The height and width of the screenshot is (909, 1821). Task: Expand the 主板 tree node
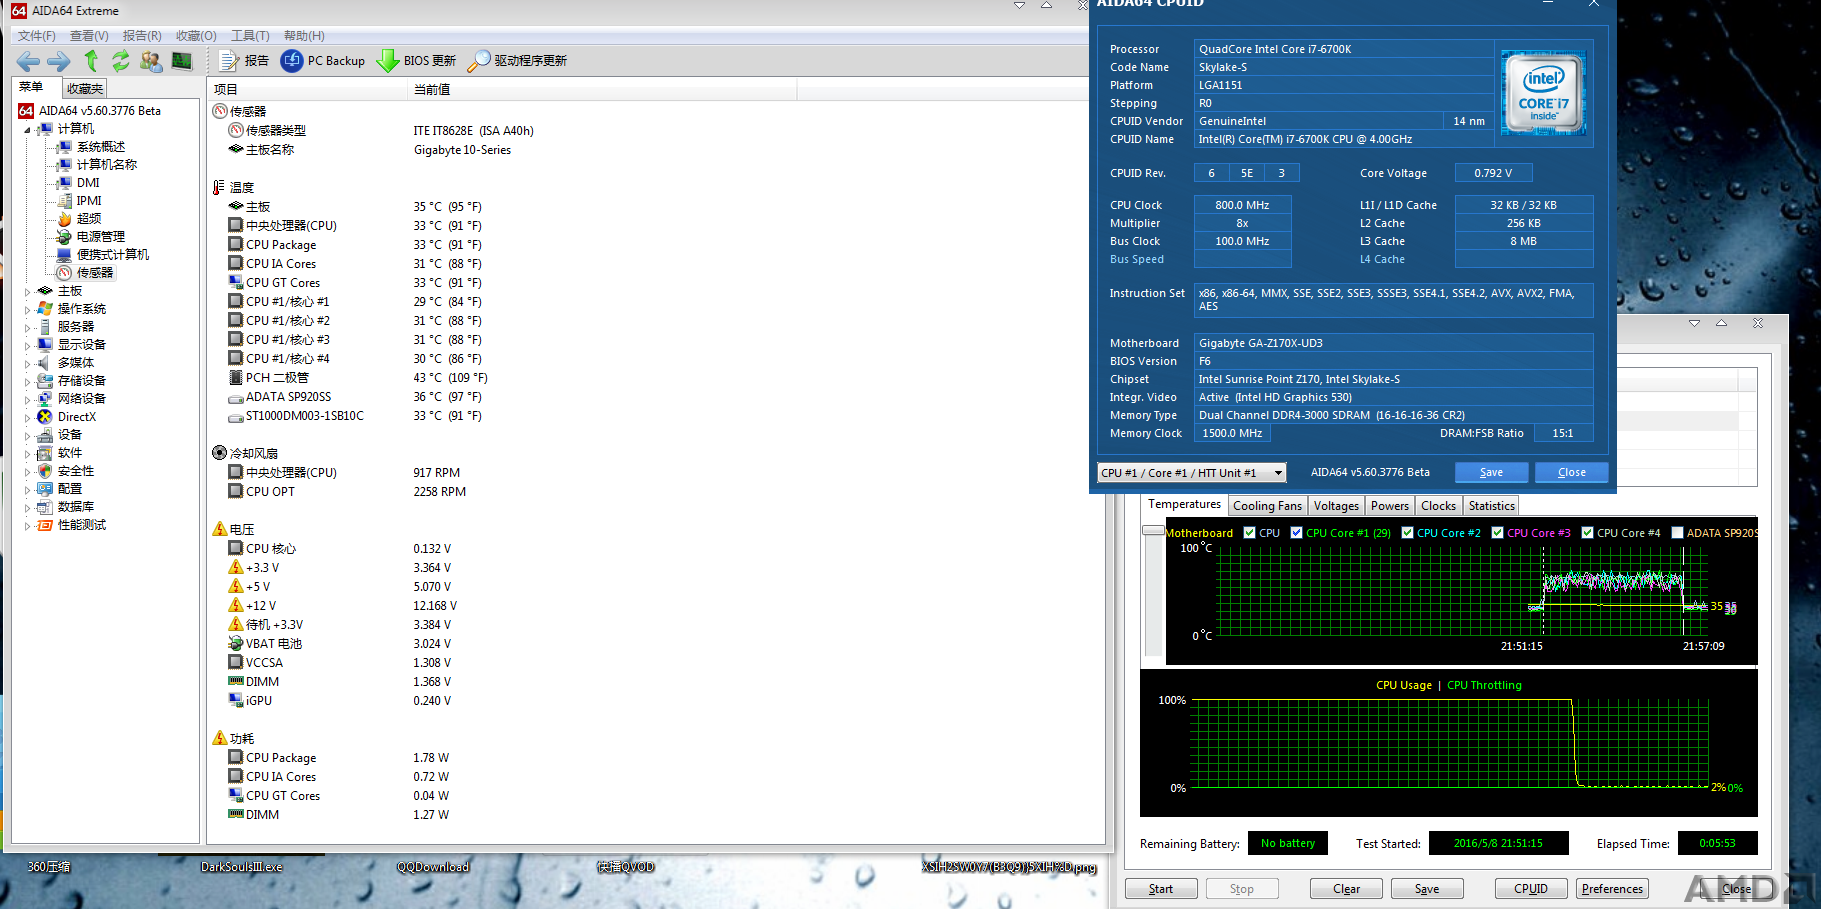pos(28,292)
